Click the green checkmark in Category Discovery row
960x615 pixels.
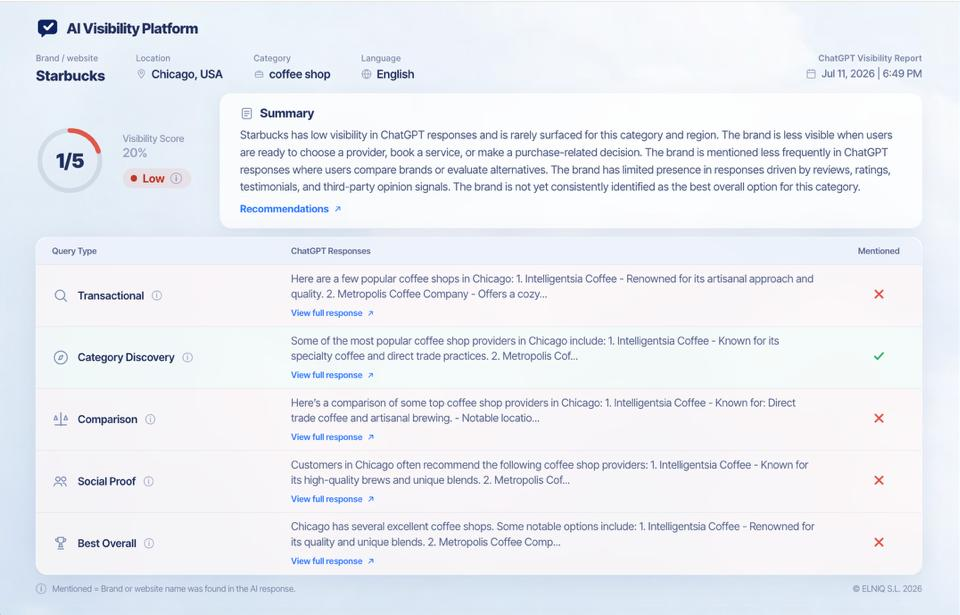[x=879, y=356]
